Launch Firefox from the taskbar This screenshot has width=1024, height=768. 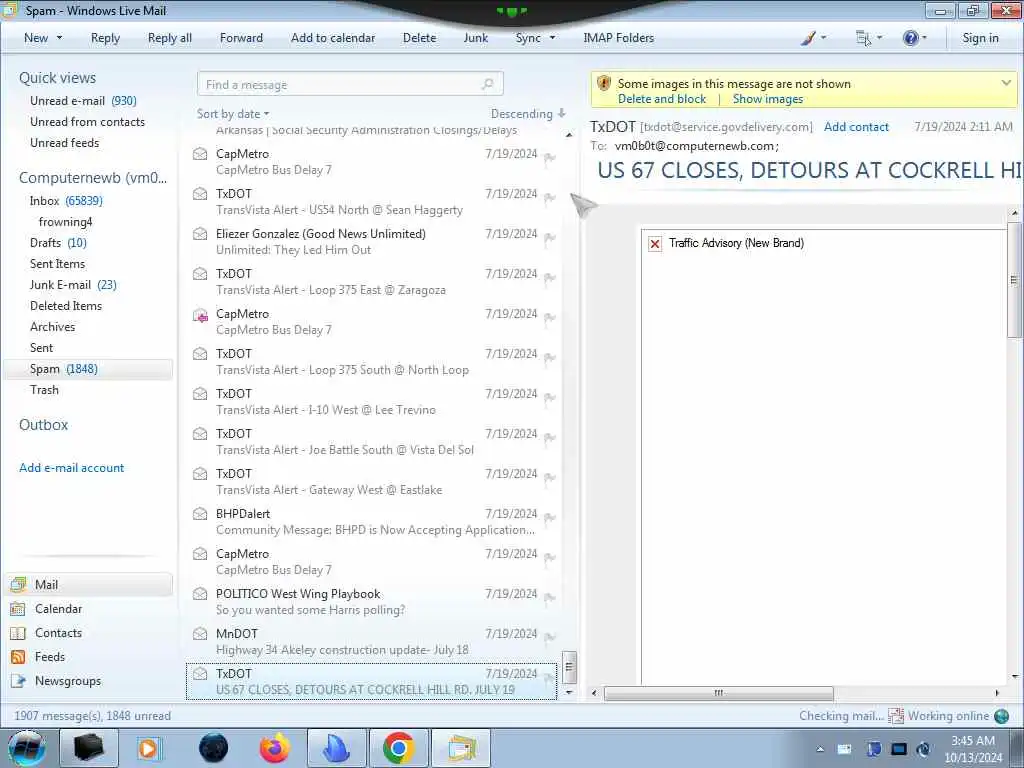click(x=274, y=748)
